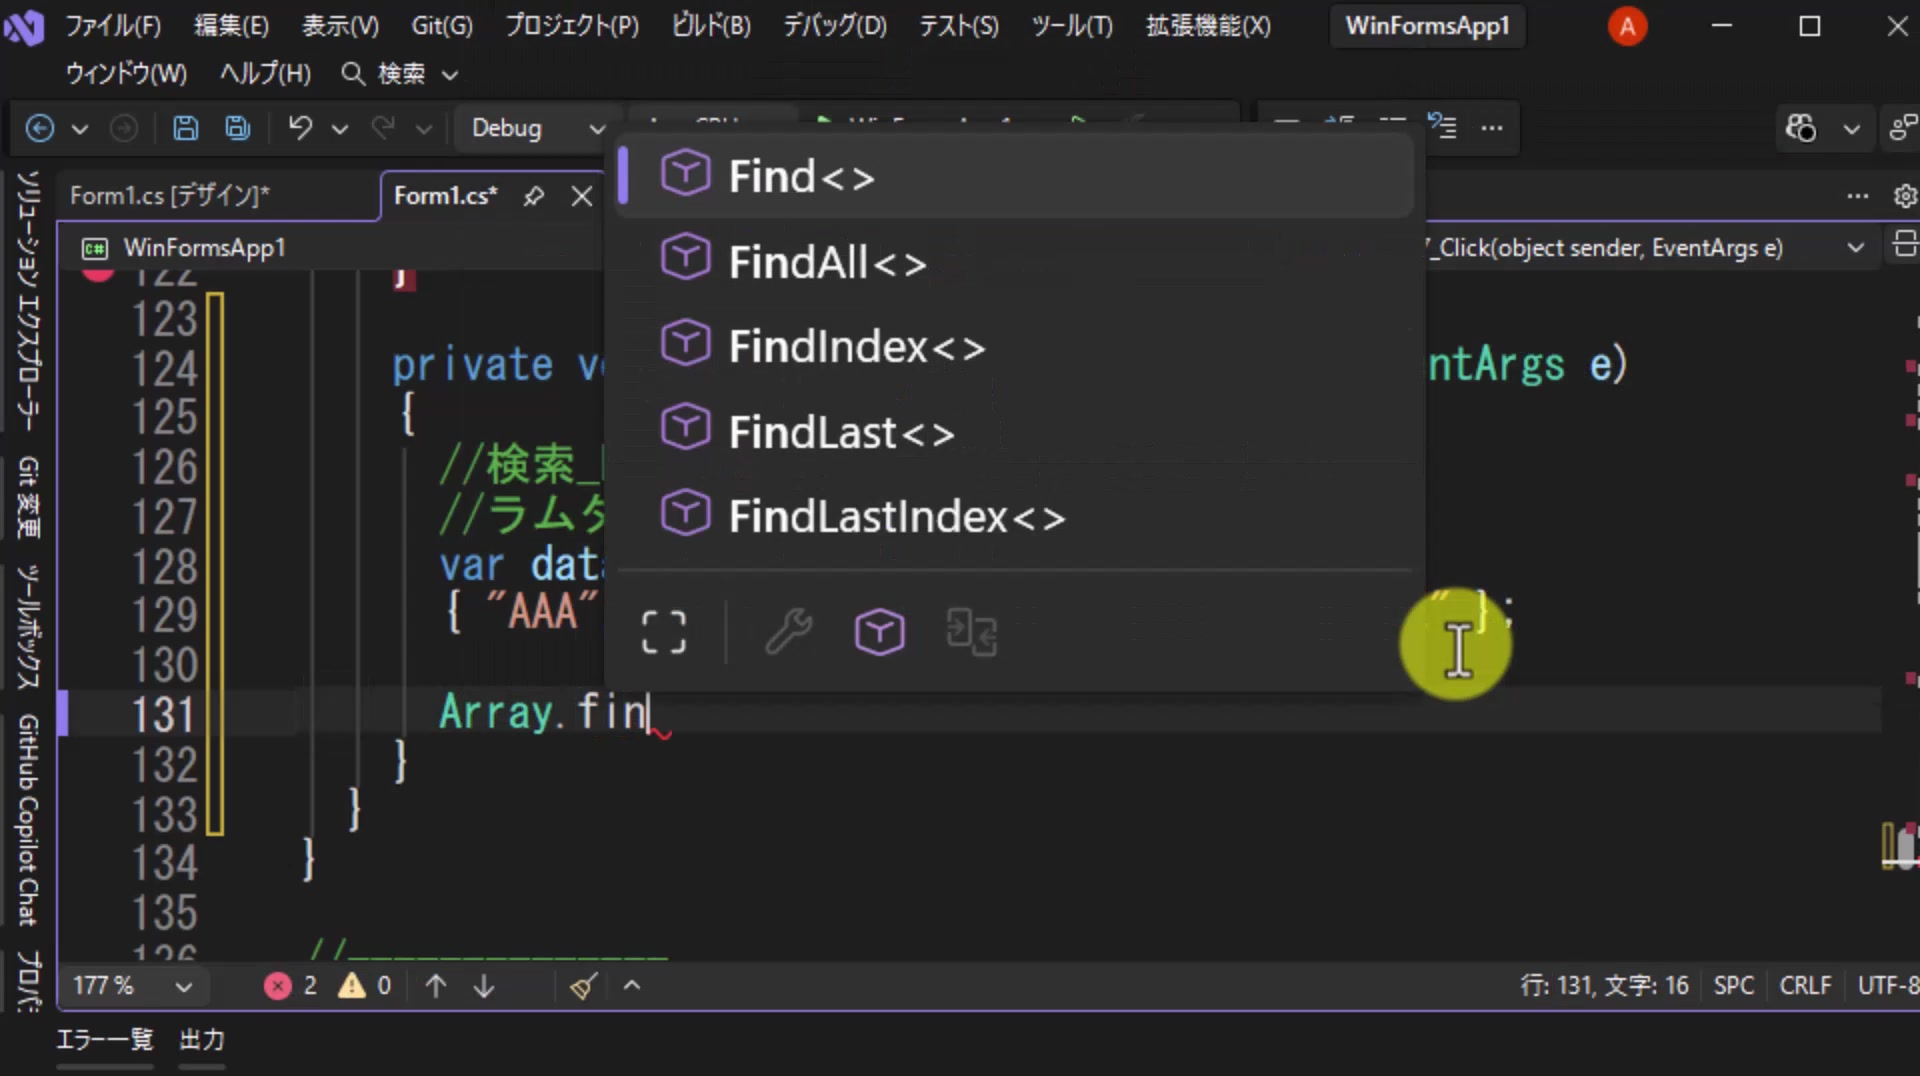
Task: Click the CRLF line ending indicator
Action: point(1805,986)
